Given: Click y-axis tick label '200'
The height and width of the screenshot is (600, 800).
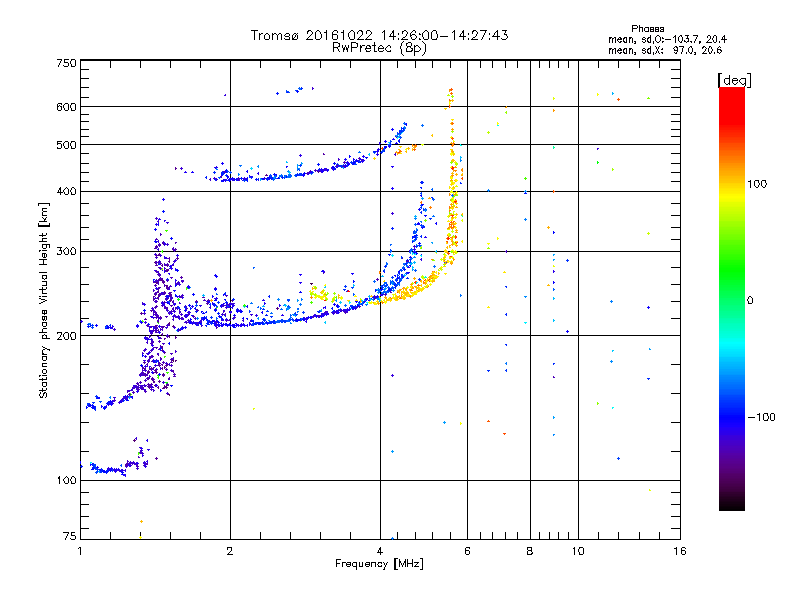Looking at the screenshot, I should pyautogui.click(x=66, y=336).
